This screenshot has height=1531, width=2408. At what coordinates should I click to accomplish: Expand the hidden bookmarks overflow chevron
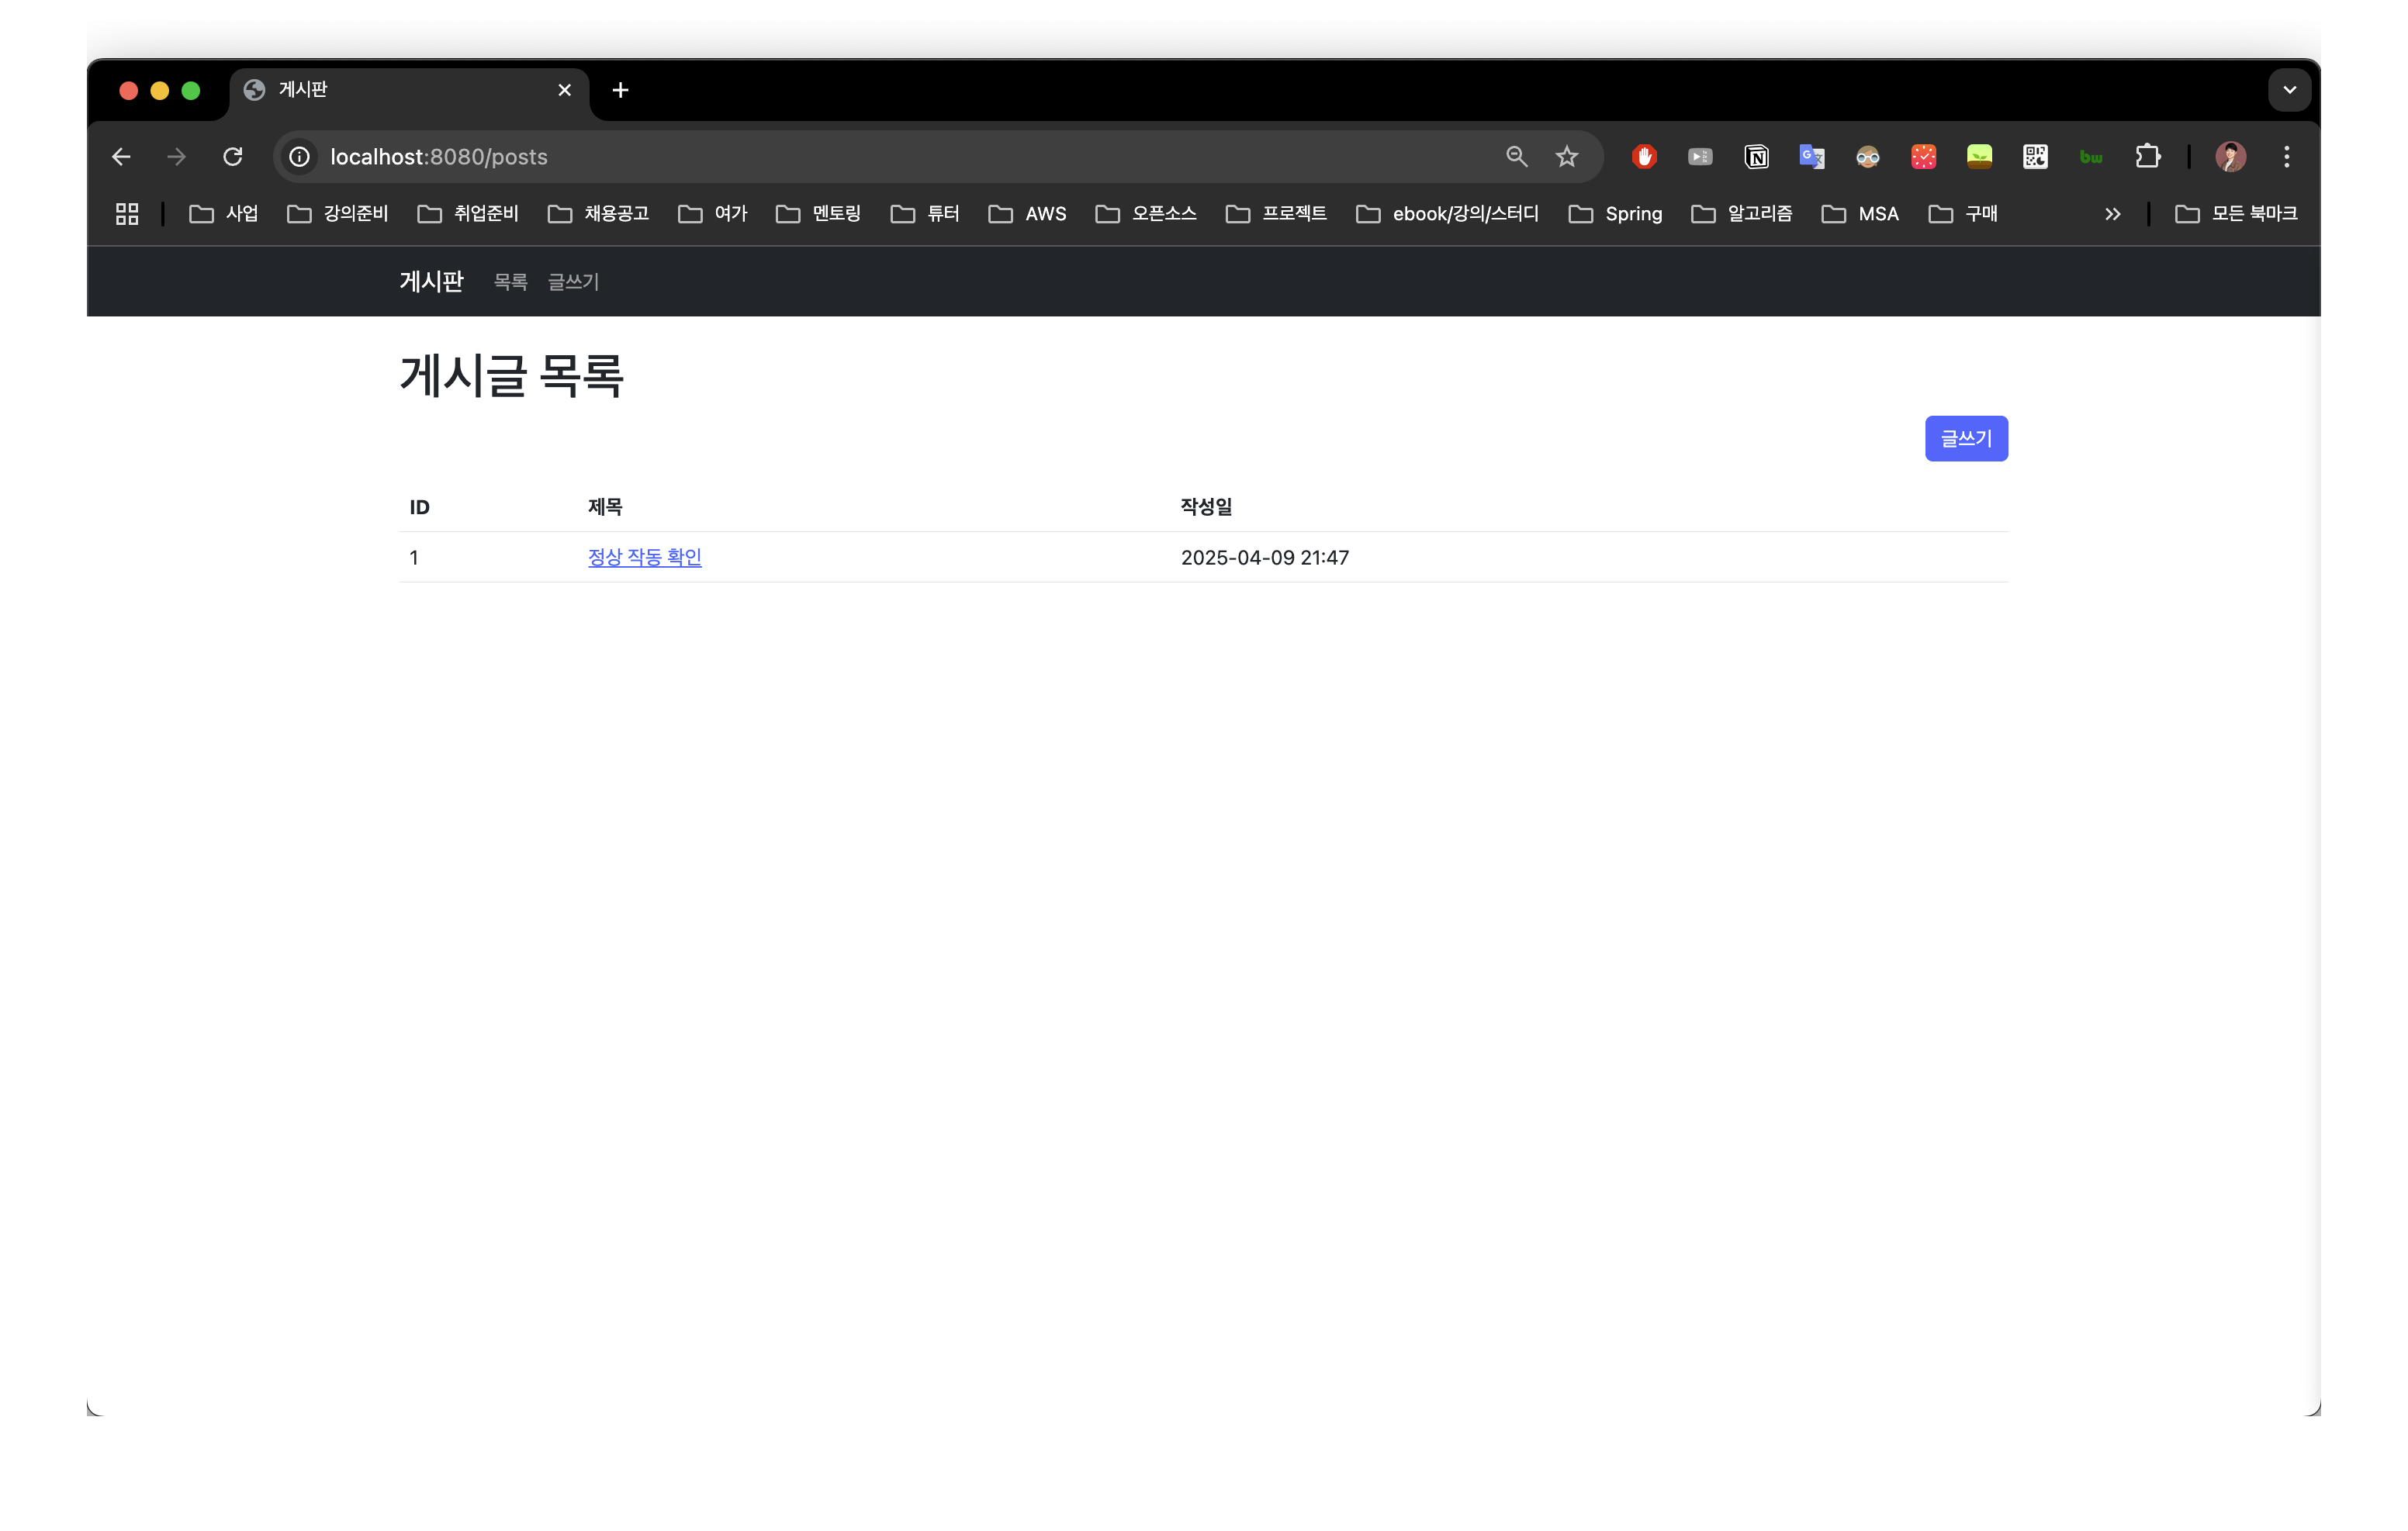[x=2112, y=214]
